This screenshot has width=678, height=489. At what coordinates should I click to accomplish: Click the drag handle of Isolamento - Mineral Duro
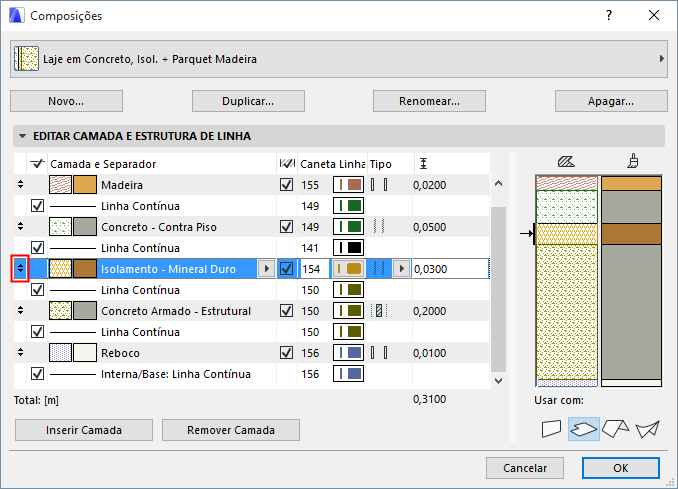pyautogui.click(x=20, y=268)
